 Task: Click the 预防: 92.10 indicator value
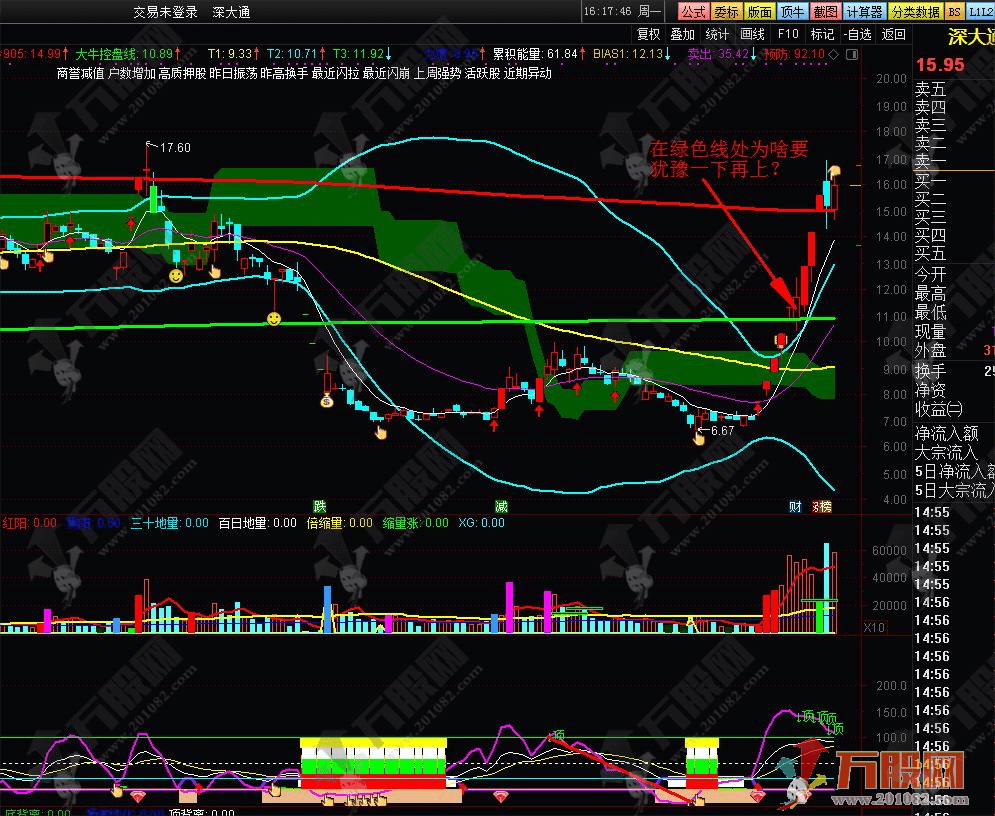pos(794,54)
